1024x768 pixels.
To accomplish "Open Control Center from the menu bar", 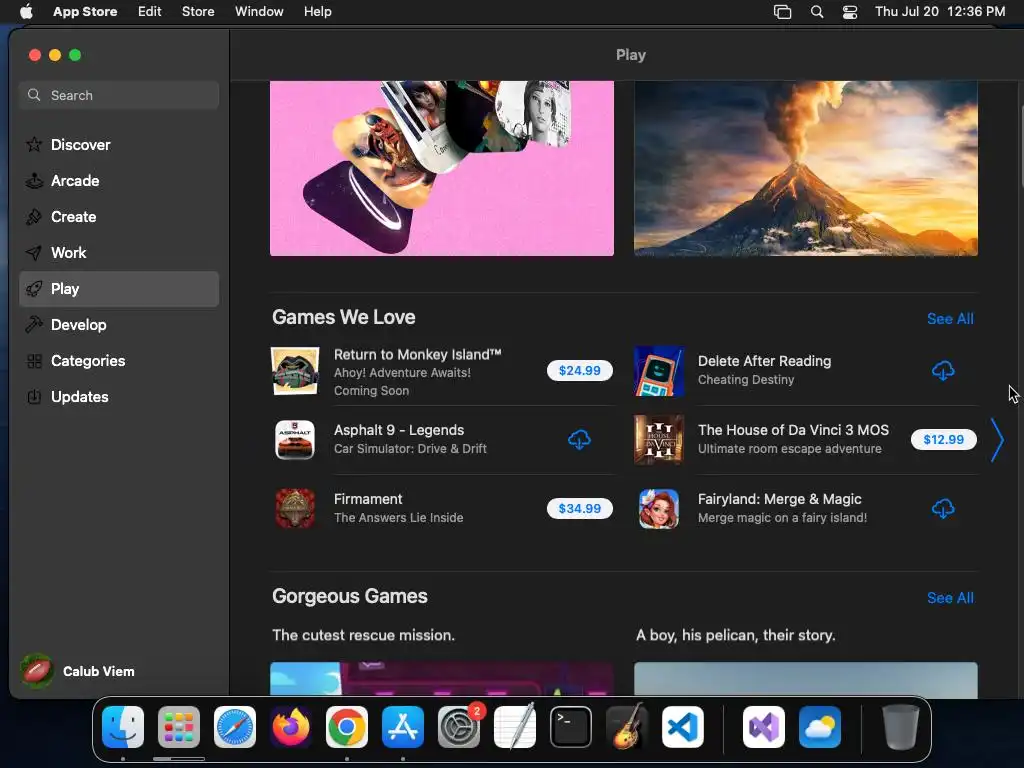I will [850, 12].
